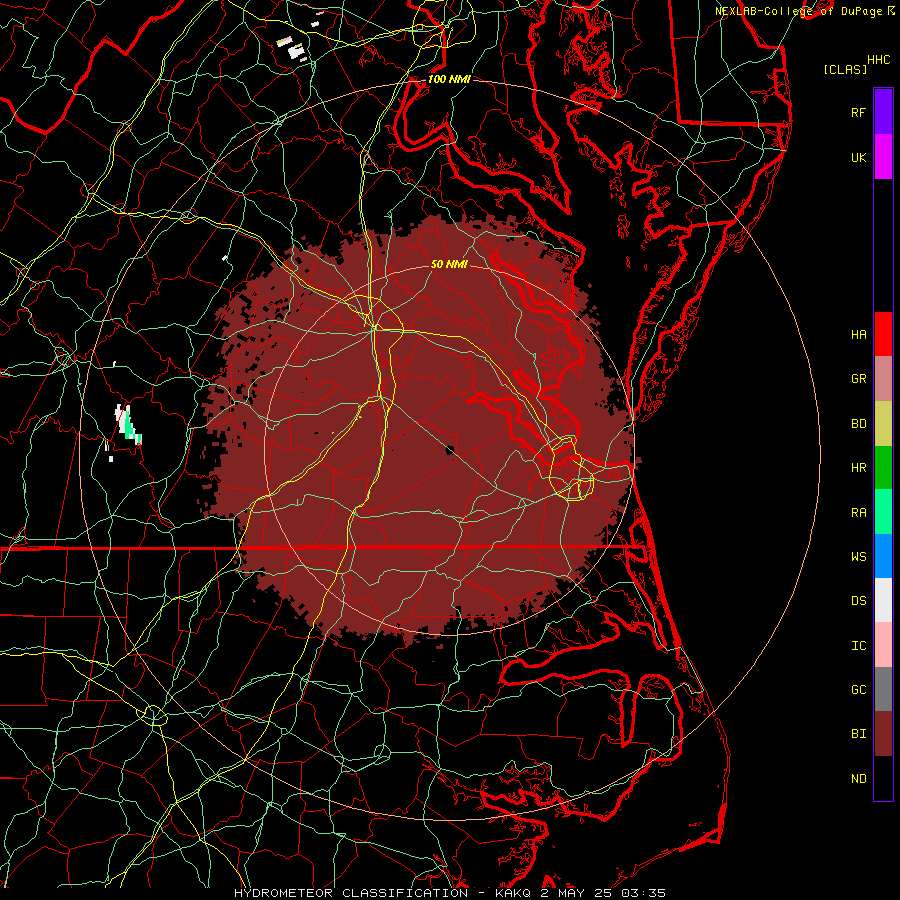
Task: Click the GC legend label
Action: point(858,689)
